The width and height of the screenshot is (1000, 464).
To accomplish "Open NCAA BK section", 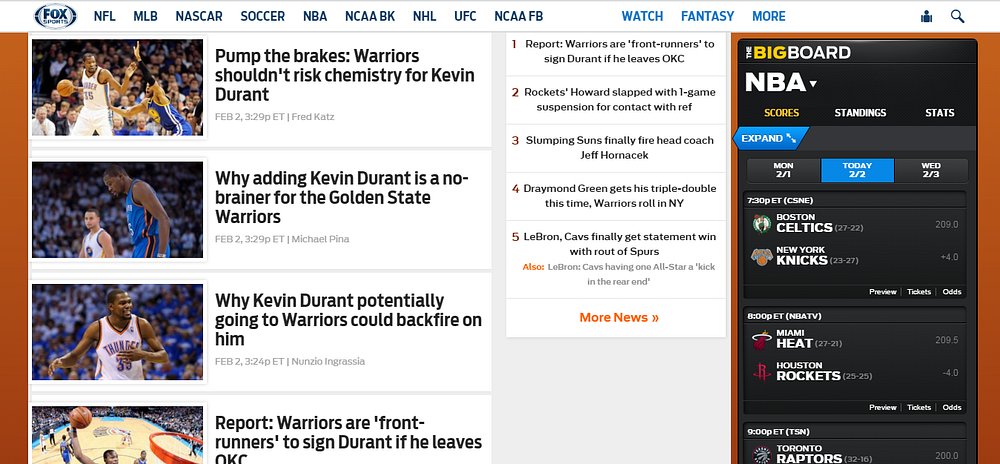I will tap(370, 17).
